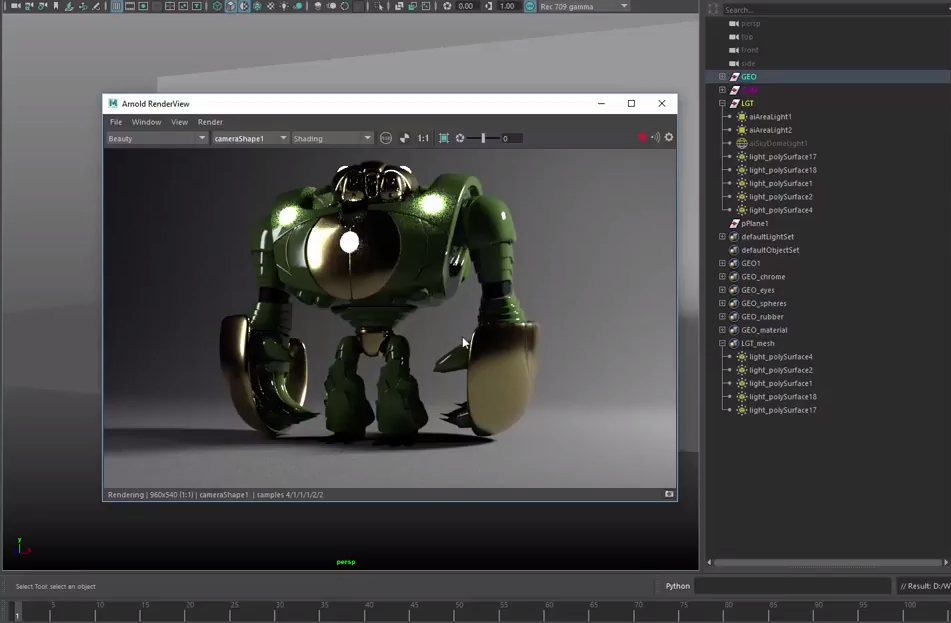Open the cameraShape1 camera dropdown
The height and width of the screenshot is (623, 951).
pyautogui.click(x=250, y=138)
